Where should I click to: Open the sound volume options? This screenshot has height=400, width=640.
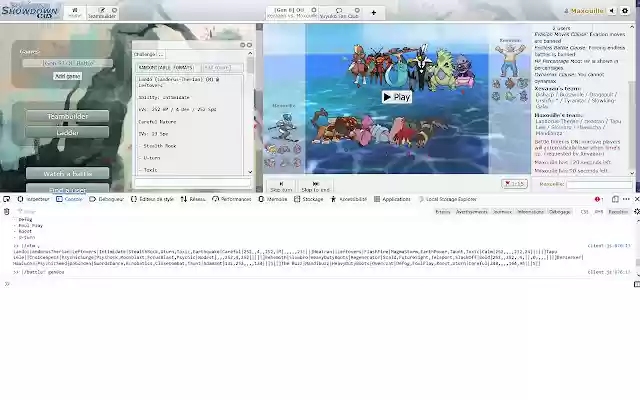[612, 11]
